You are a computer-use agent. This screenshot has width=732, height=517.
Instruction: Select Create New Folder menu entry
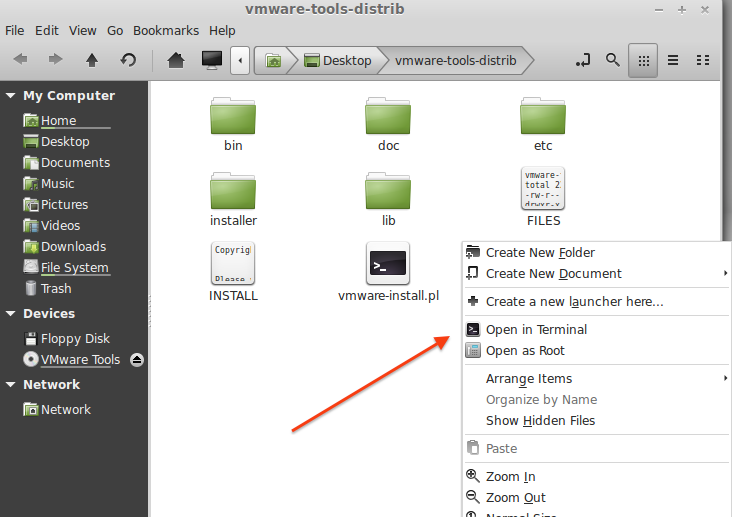tap(540, 252)
